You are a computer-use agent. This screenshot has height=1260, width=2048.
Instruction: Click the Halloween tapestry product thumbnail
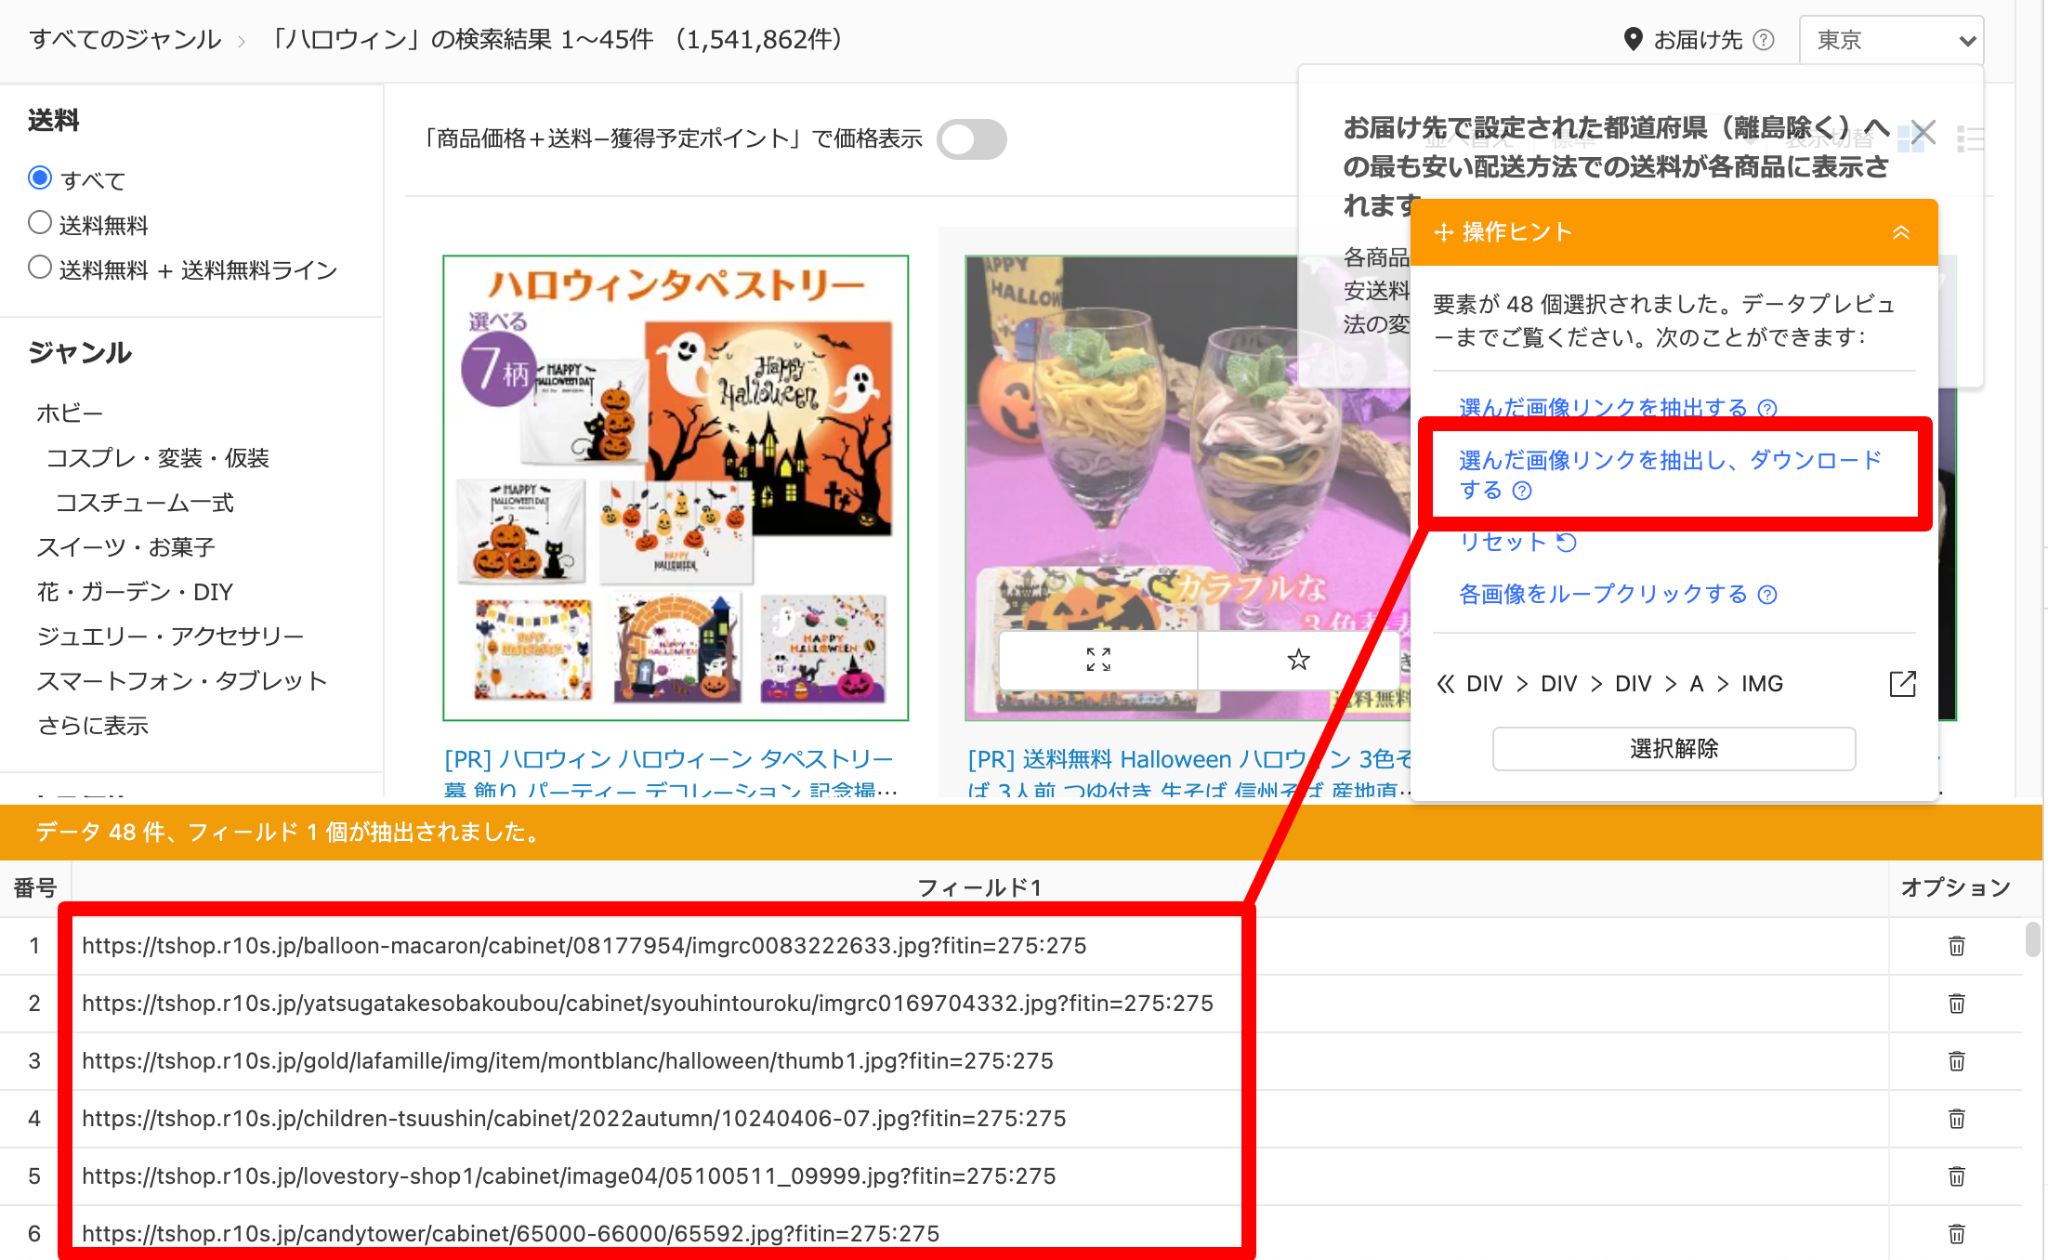(x=675, y=487)
